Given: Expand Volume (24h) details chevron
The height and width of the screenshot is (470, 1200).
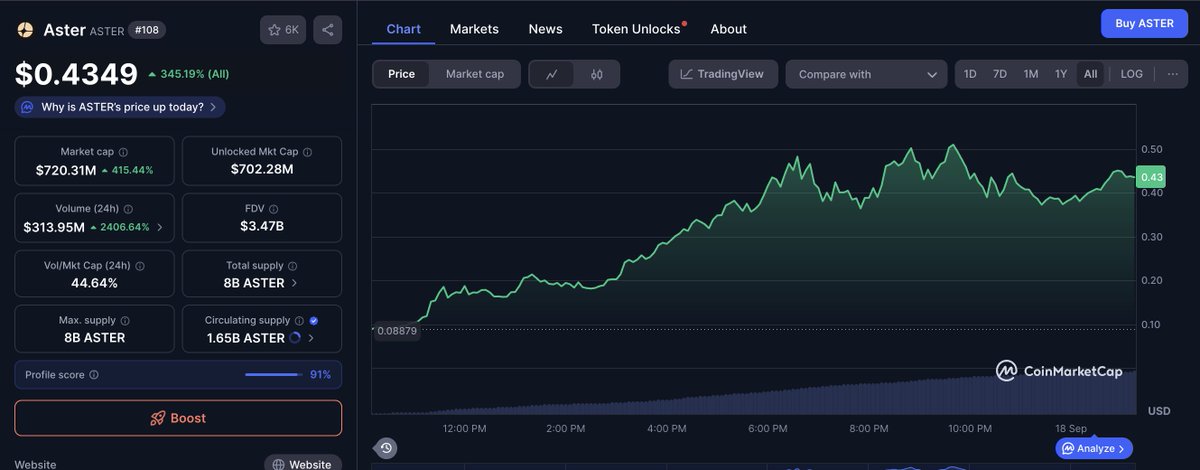Looking at the screenshot, I should [160, 228].
